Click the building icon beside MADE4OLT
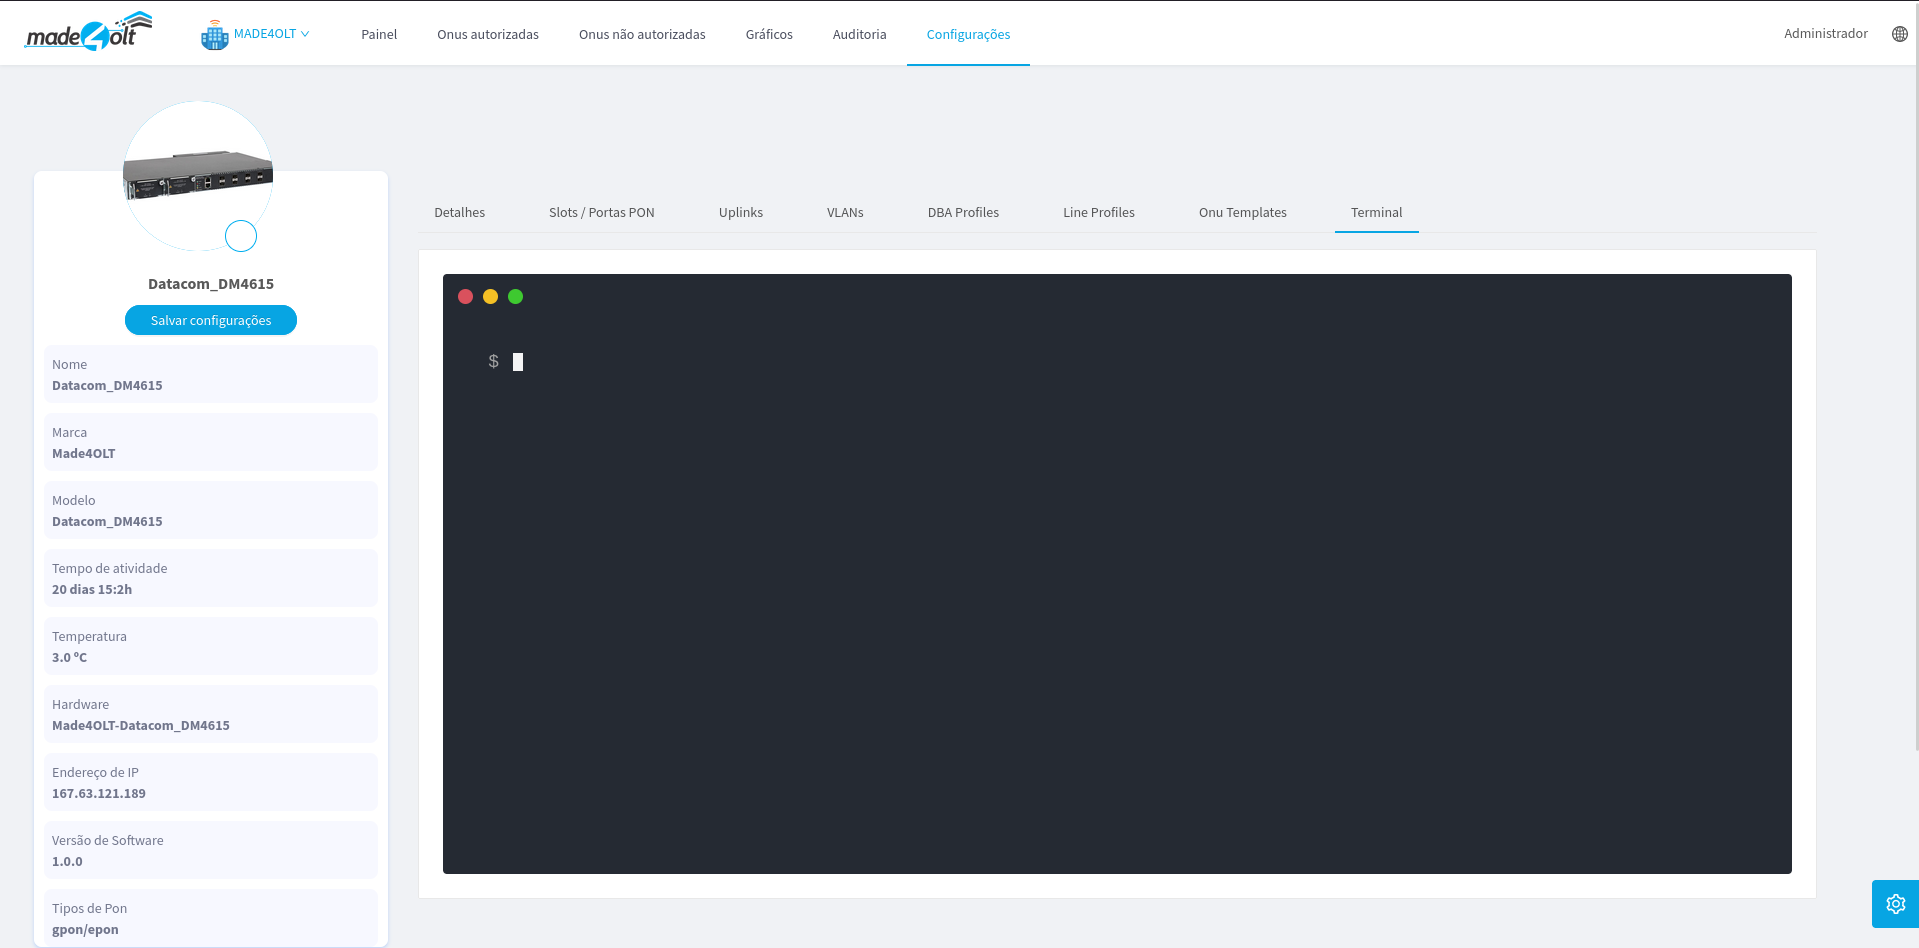 214,35
